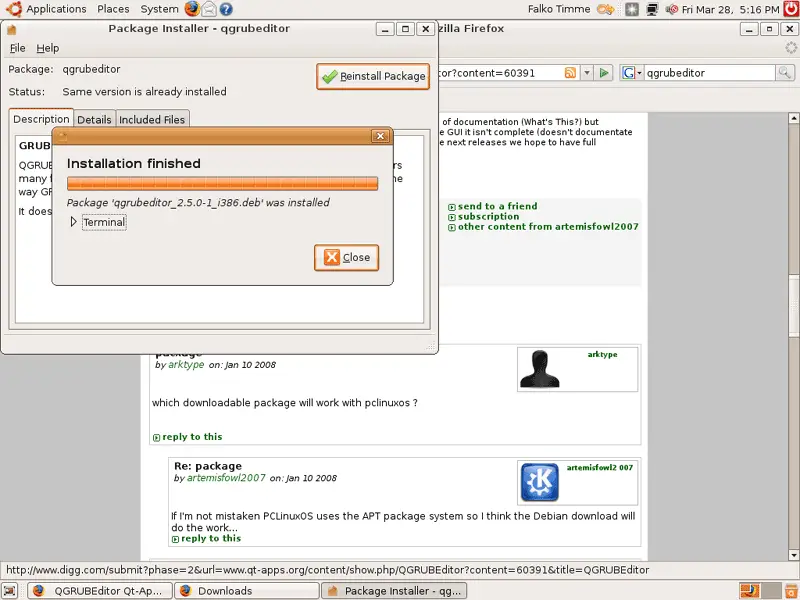Click the date and time clock in the top panel
The width and height of the screenshot is (800, 600).
point(731,10)
